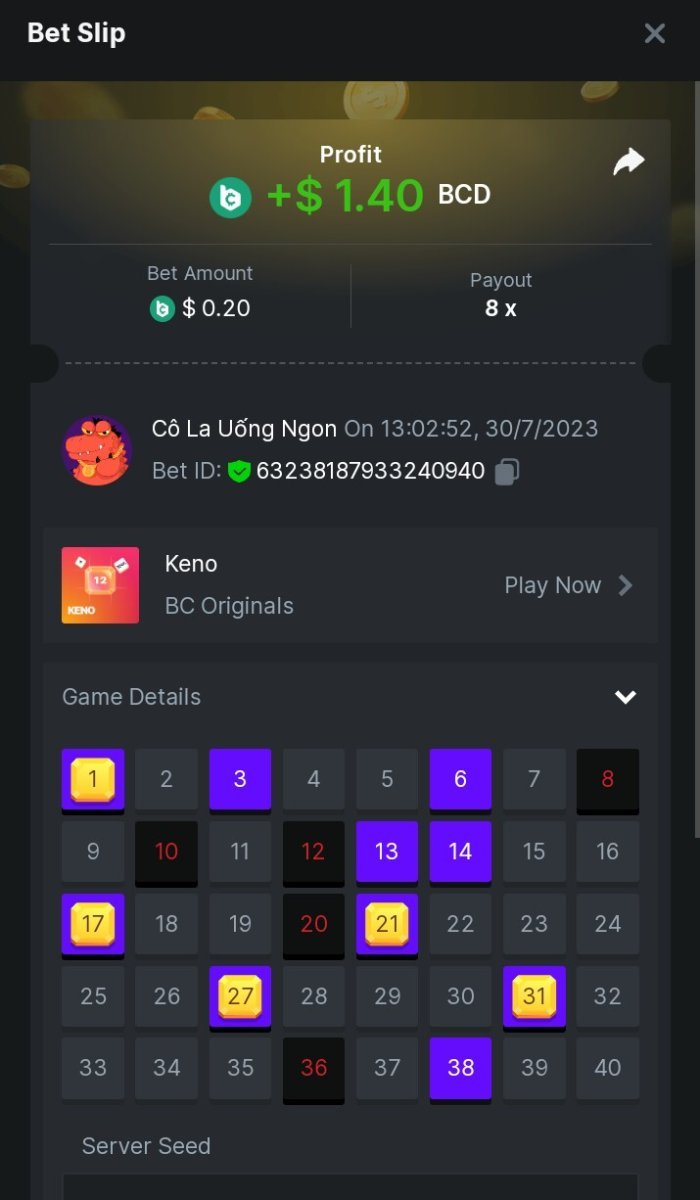Select purple tile number 14
The height and width of the screenshot is (1200, 700).
click(x=460, y=852)
